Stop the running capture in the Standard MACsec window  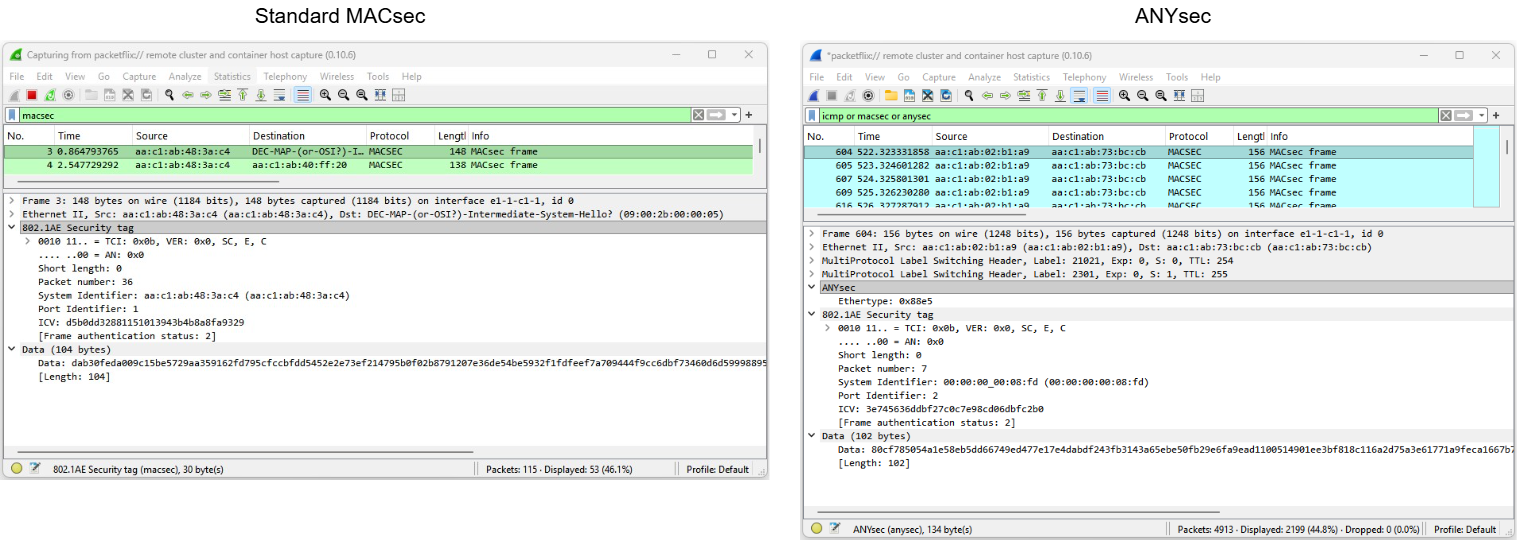click(32, 95)
